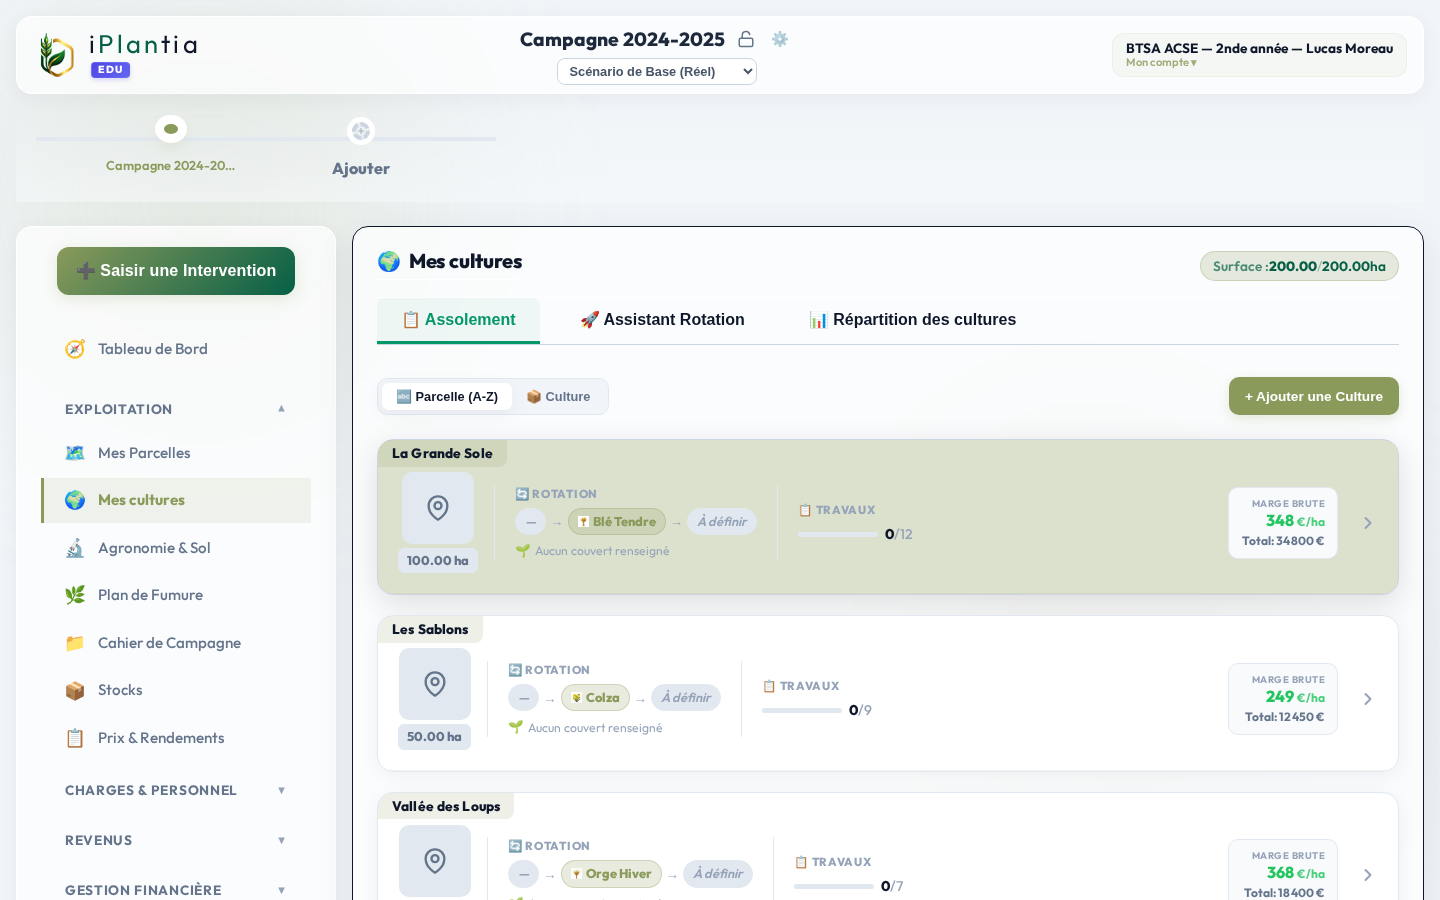Select the Blé Tendre crop chip
Screen dimensions: 1440x900
point(617,522)
